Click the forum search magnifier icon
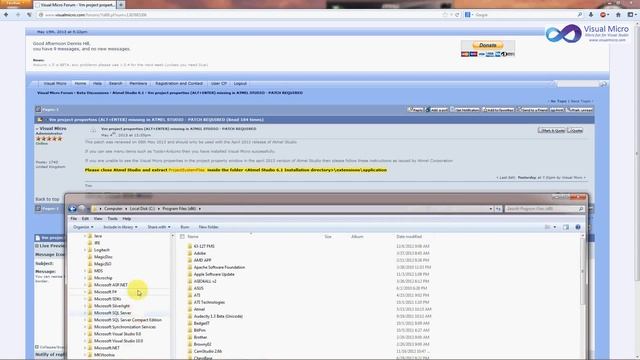The width and height of the screenshot is (640, 360). coord(603,84)
